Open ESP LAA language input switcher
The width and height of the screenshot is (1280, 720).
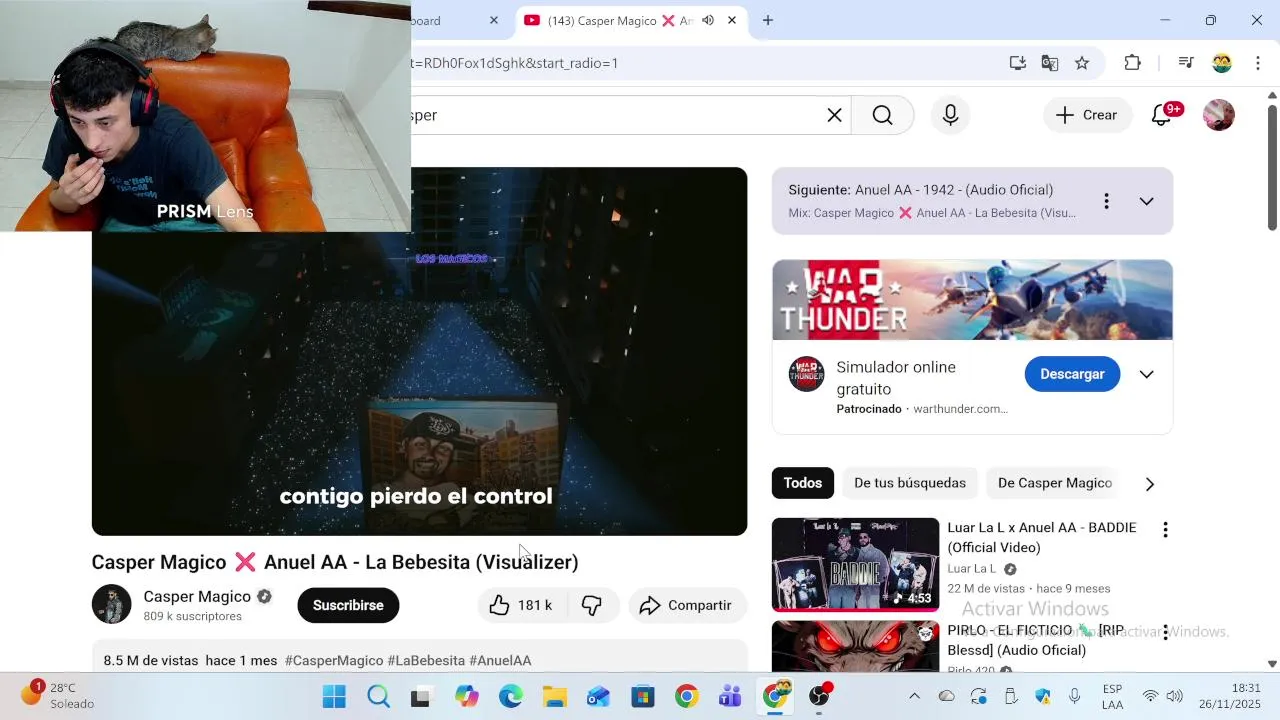pos(1112,696)
